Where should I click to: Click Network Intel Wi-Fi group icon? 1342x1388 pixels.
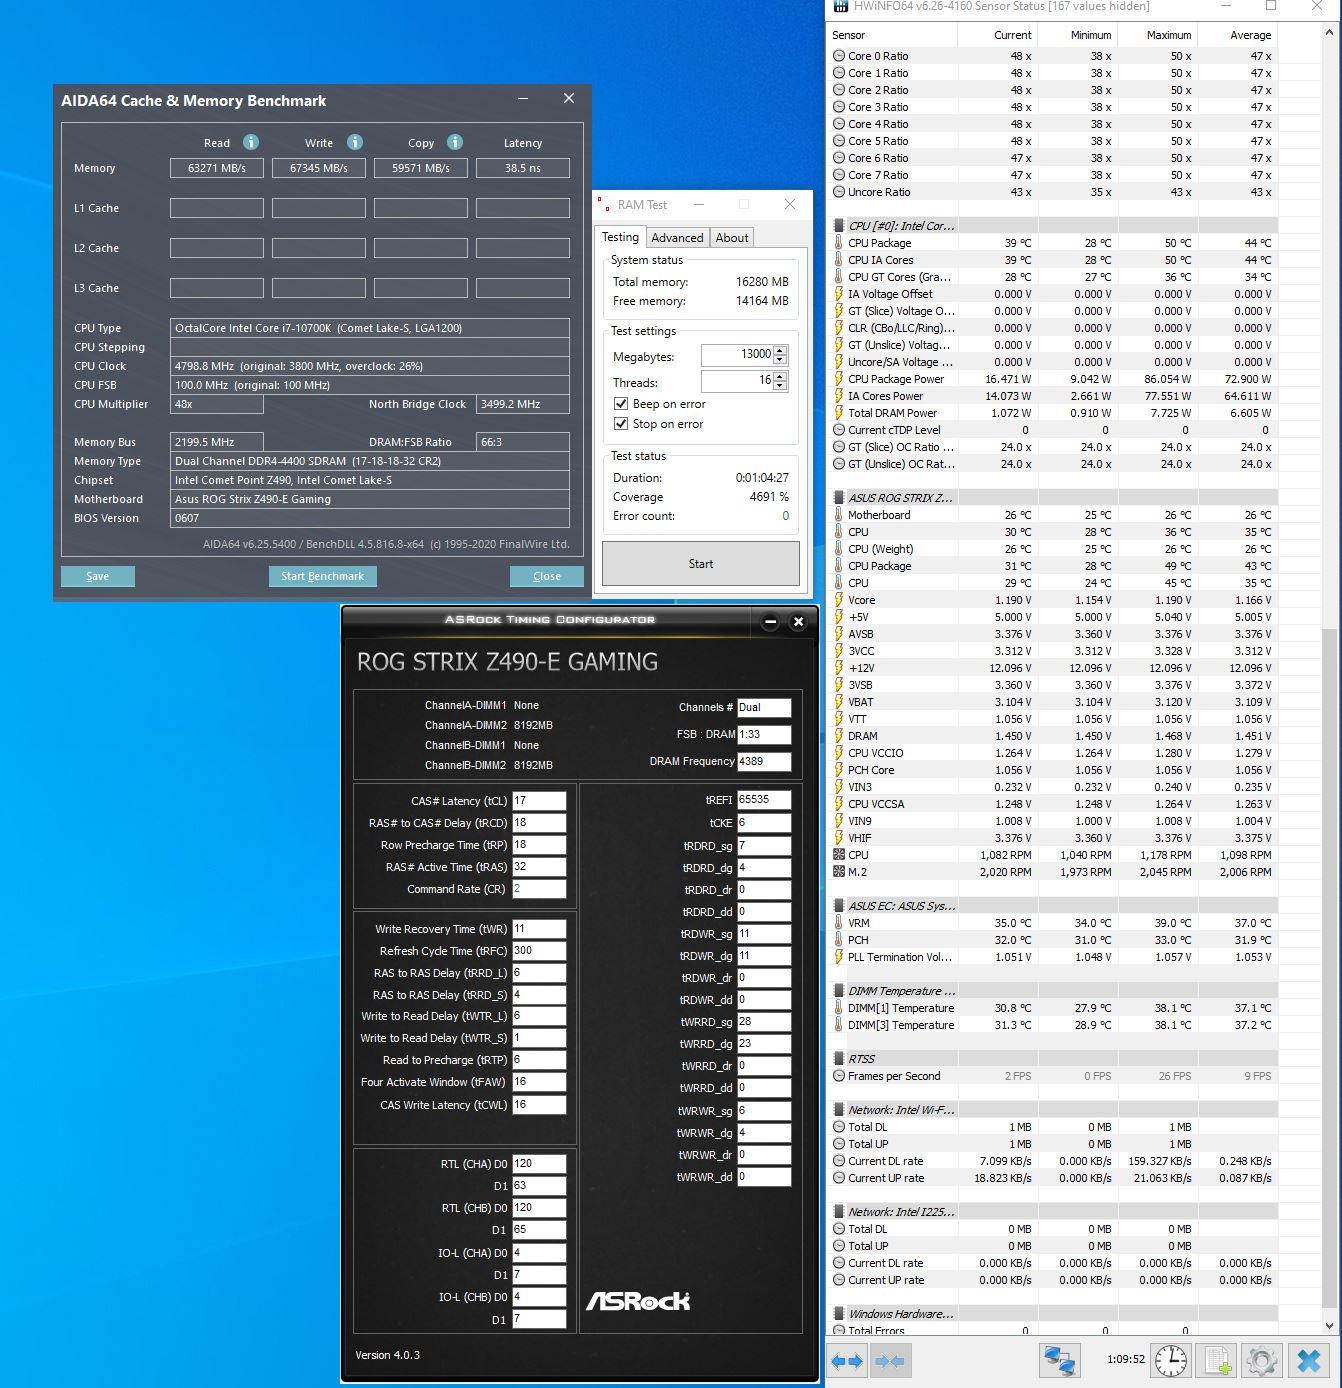839,1110
